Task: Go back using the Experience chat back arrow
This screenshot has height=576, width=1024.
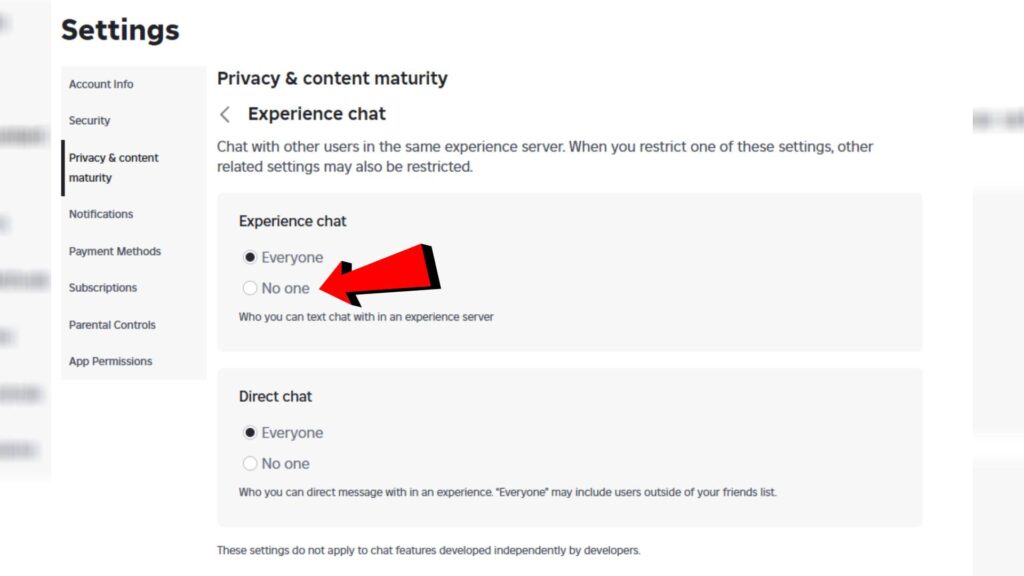Action: [225, 115]
